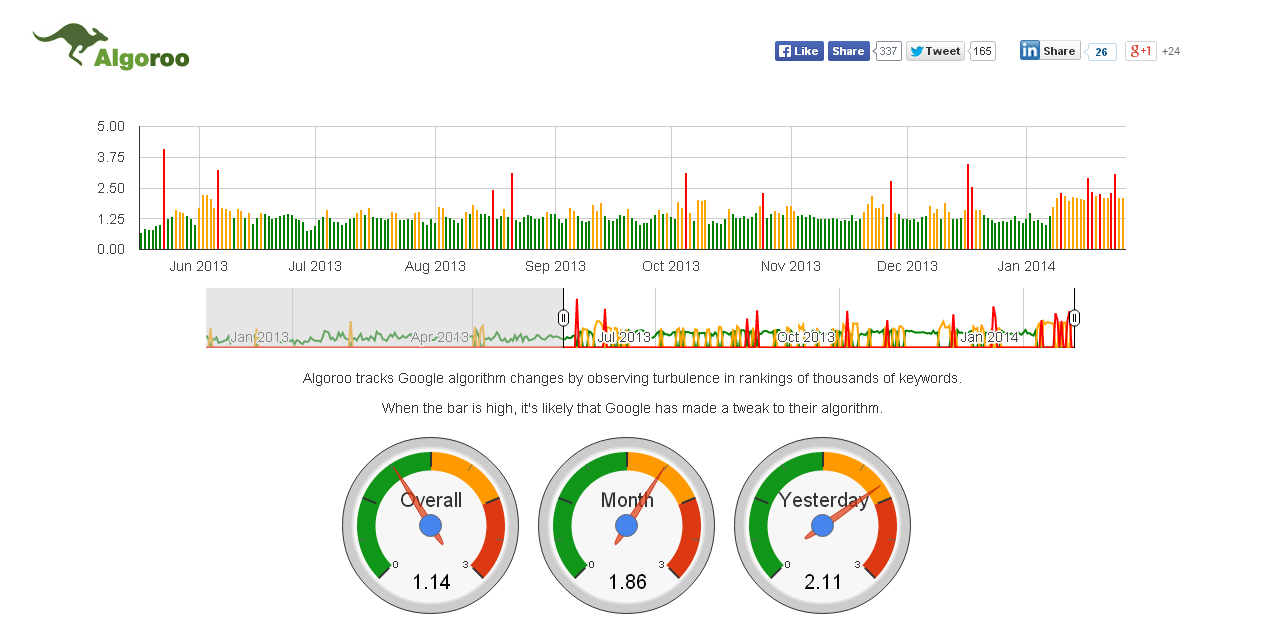Screen dimensions: 1263x619
Task: Click the LinkedIn share count 26
Action: [1101, 52]
